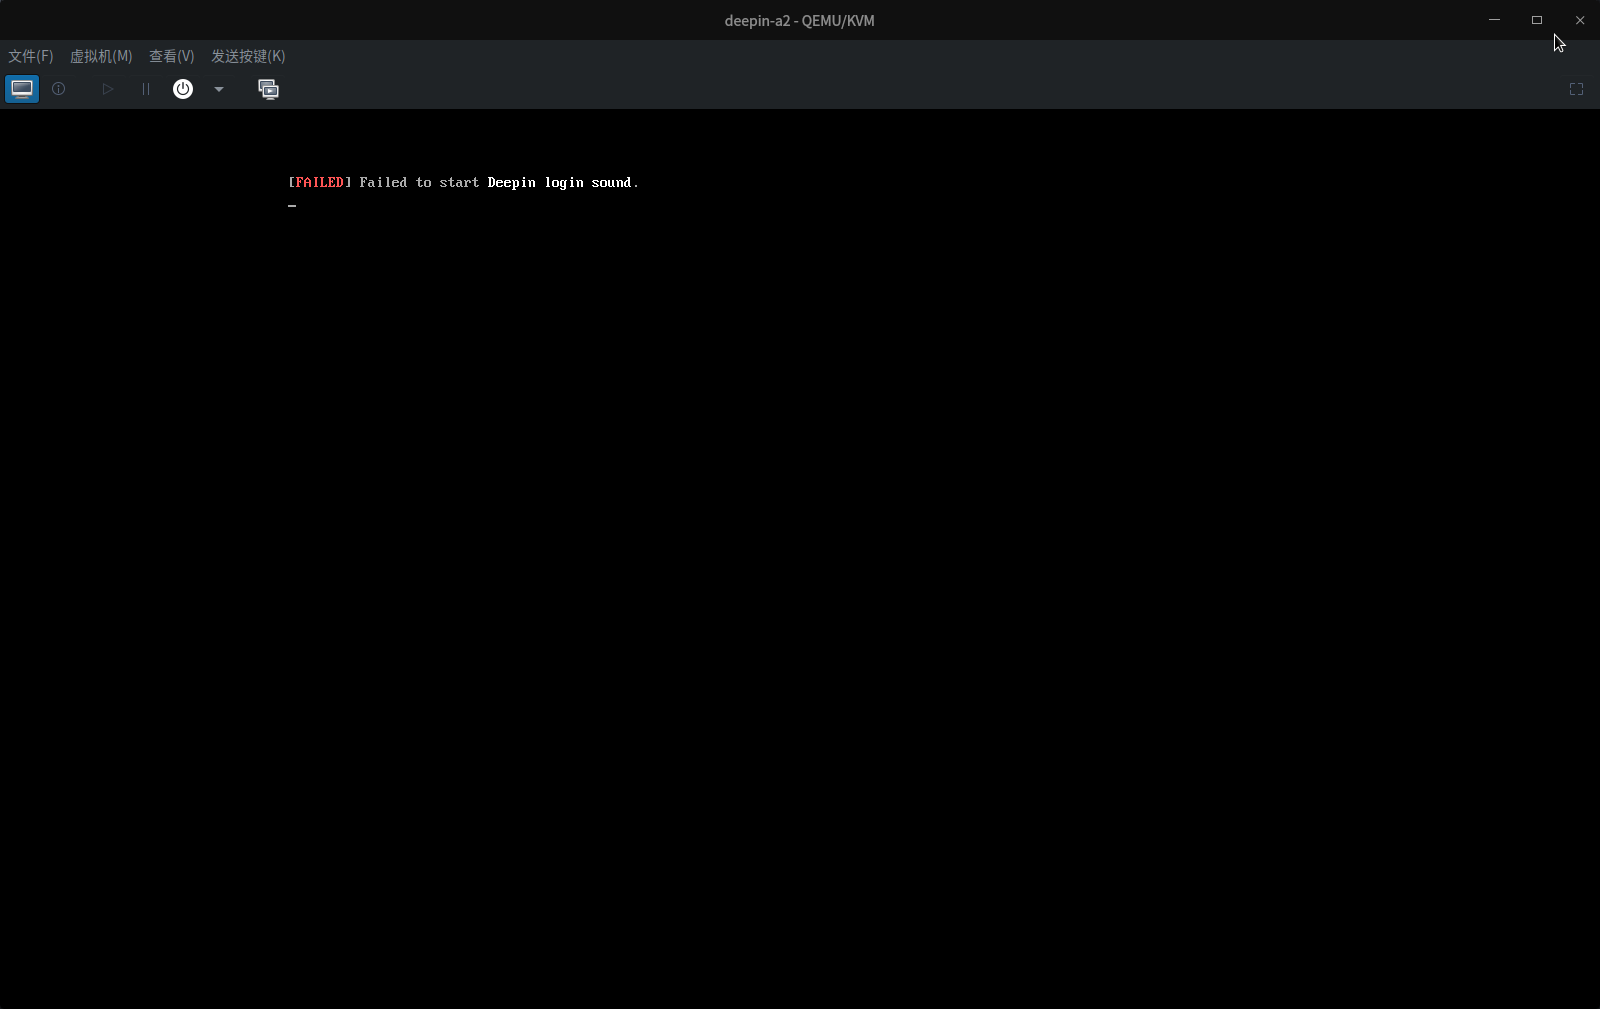Power off the virtual machine
Screen dimensions: 1600x1009
click(183, 89)
